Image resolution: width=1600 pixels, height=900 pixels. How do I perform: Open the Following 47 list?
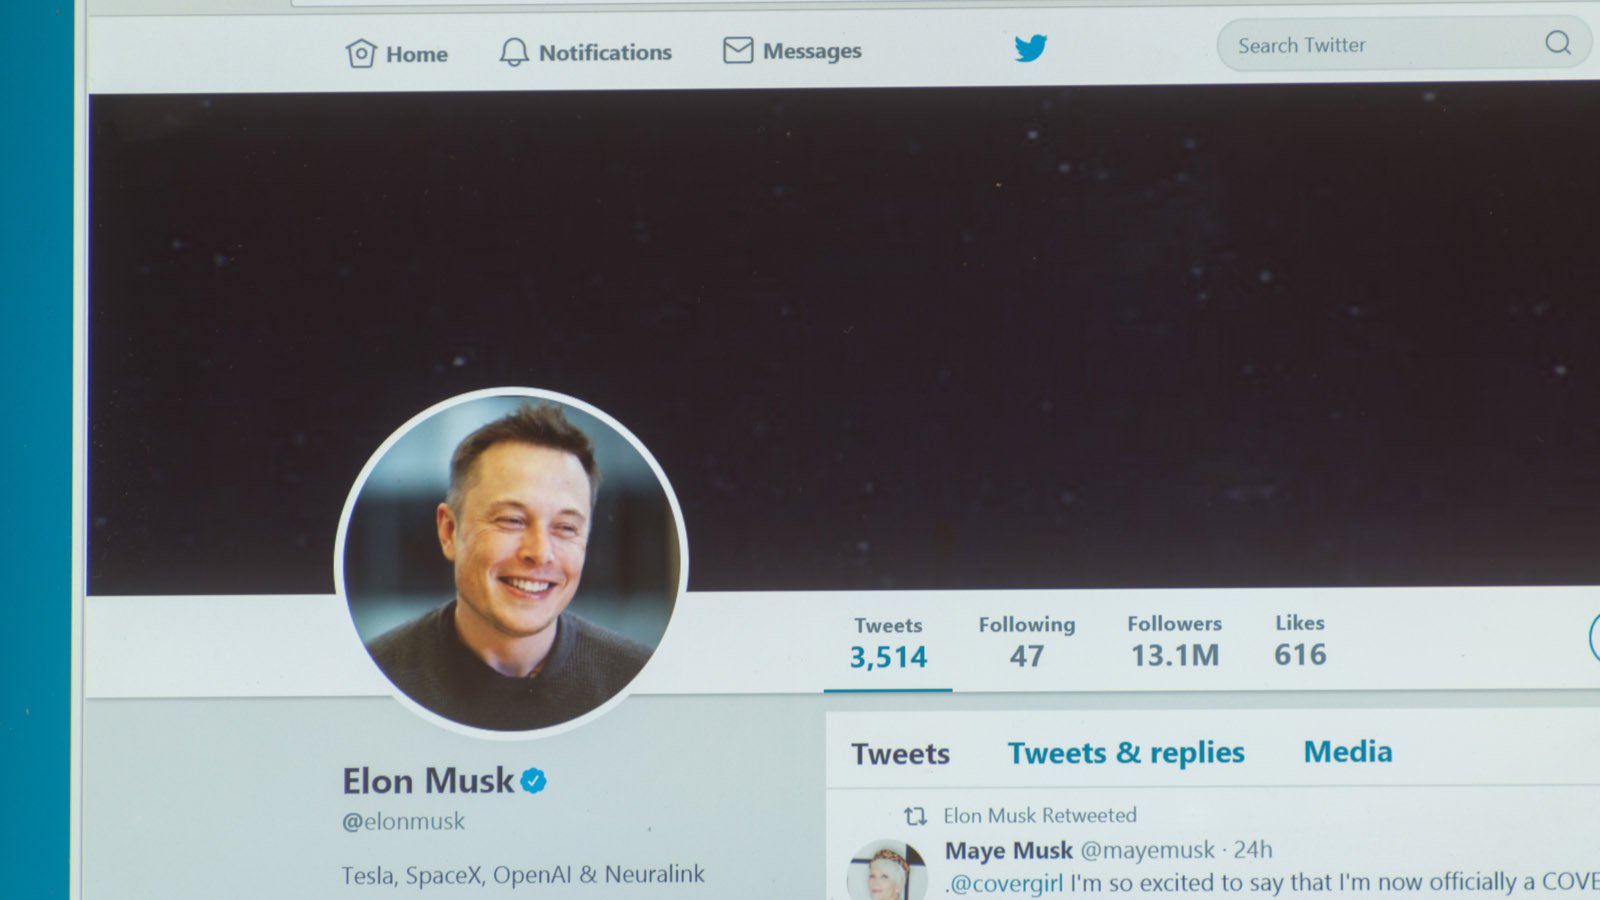tap(1027, 642)
